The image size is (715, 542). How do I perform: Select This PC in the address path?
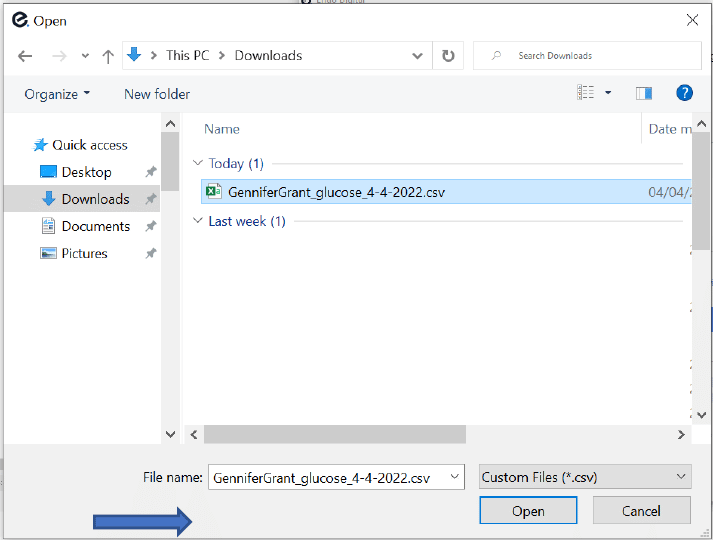pos(187,56)
